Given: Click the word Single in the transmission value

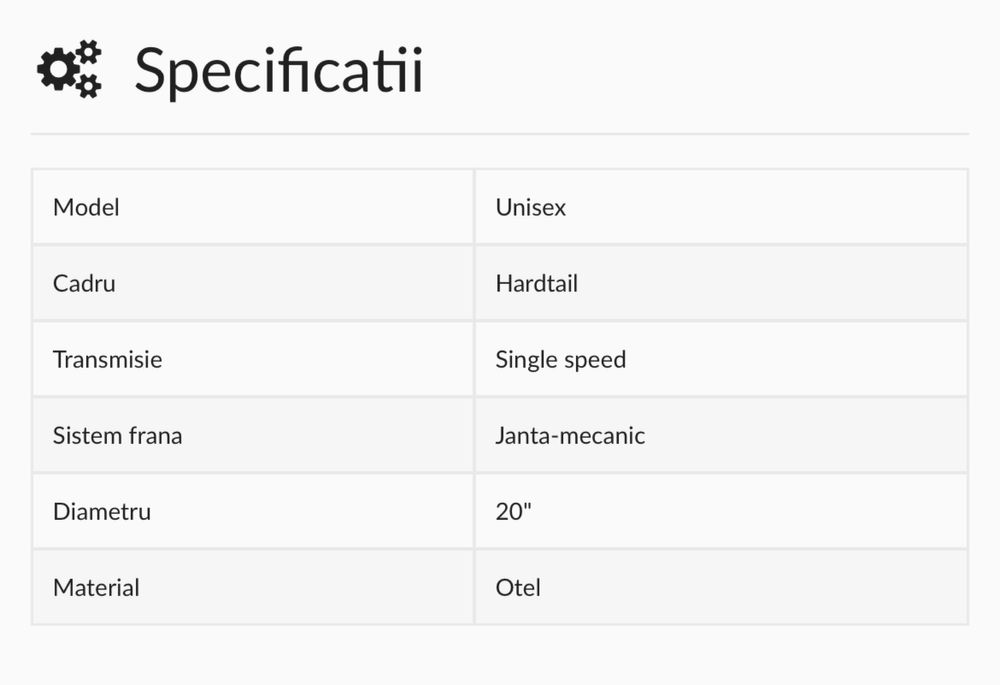Looking at the screenshot, I should point(520,359).
